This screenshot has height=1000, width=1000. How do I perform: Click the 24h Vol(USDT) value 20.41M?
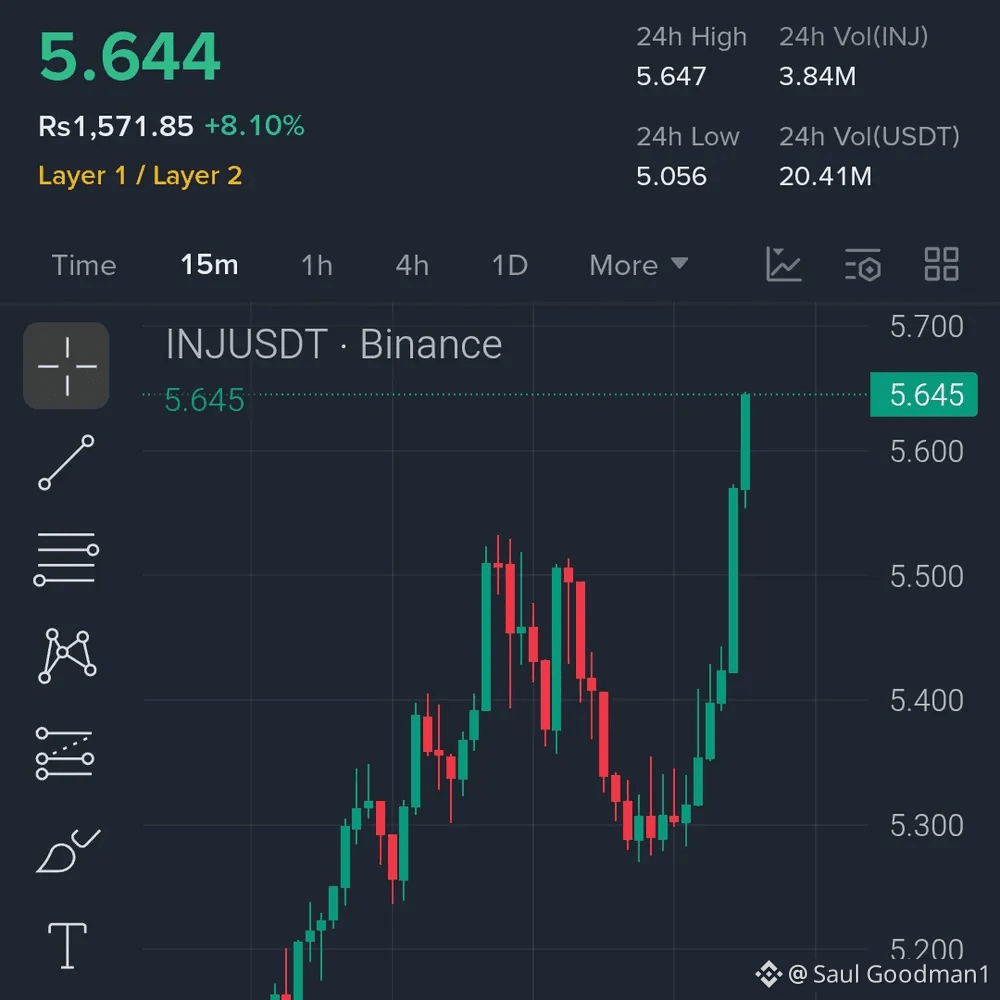[825, 177]
